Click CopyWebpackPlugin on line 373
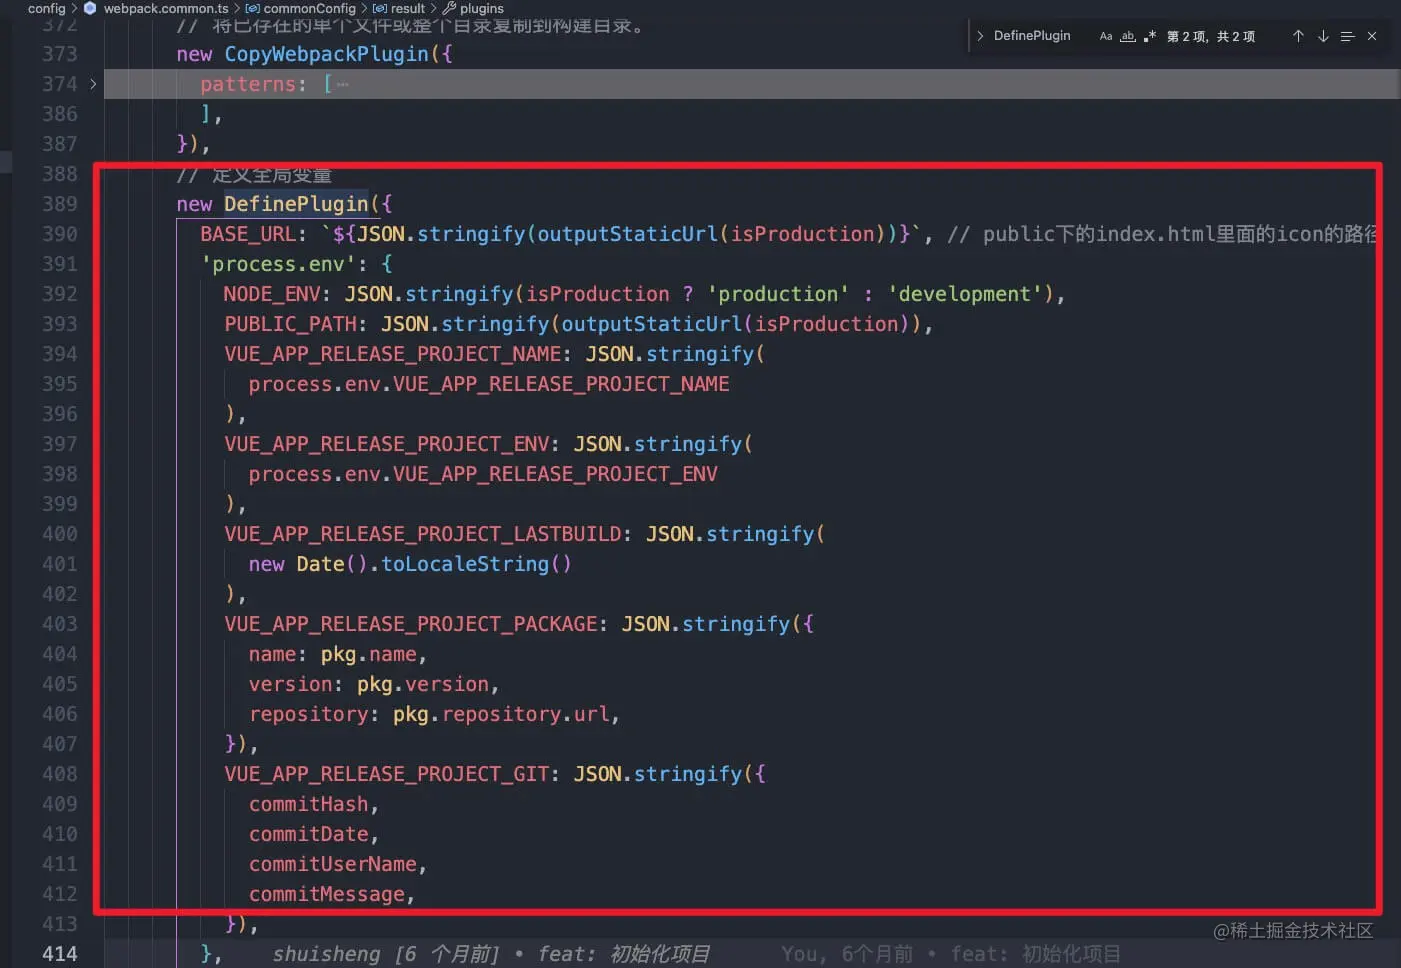The image size is (1401, 968). 326,54
